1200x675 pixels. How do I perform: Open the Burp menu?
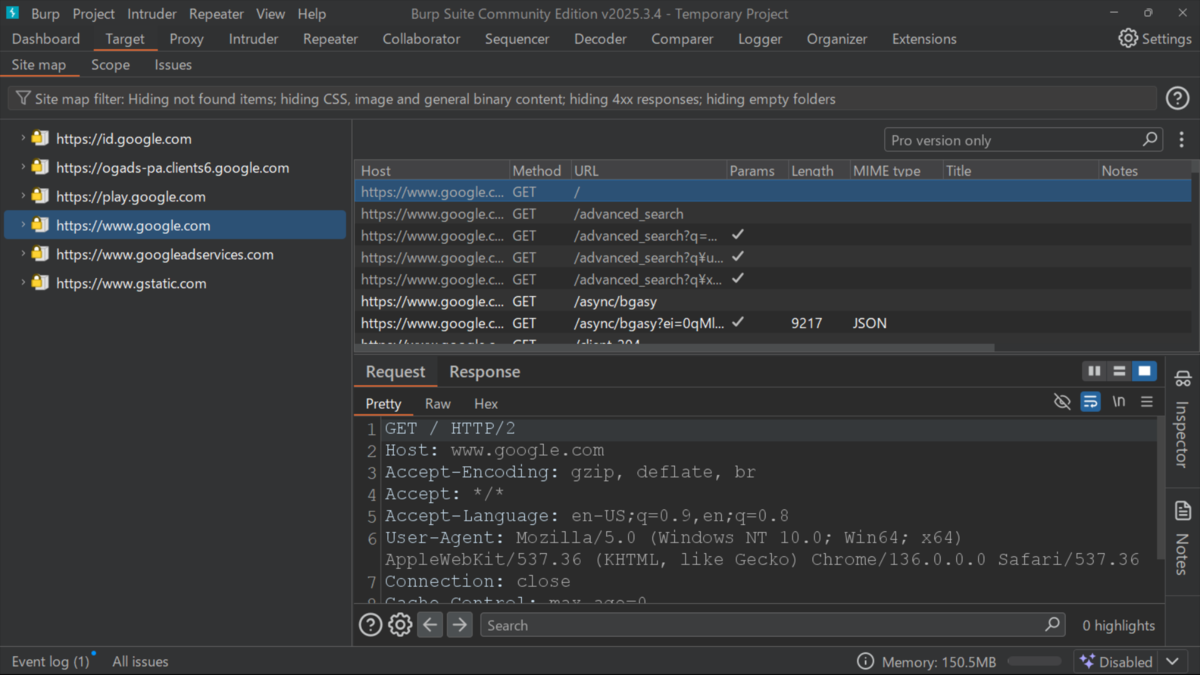45,14
